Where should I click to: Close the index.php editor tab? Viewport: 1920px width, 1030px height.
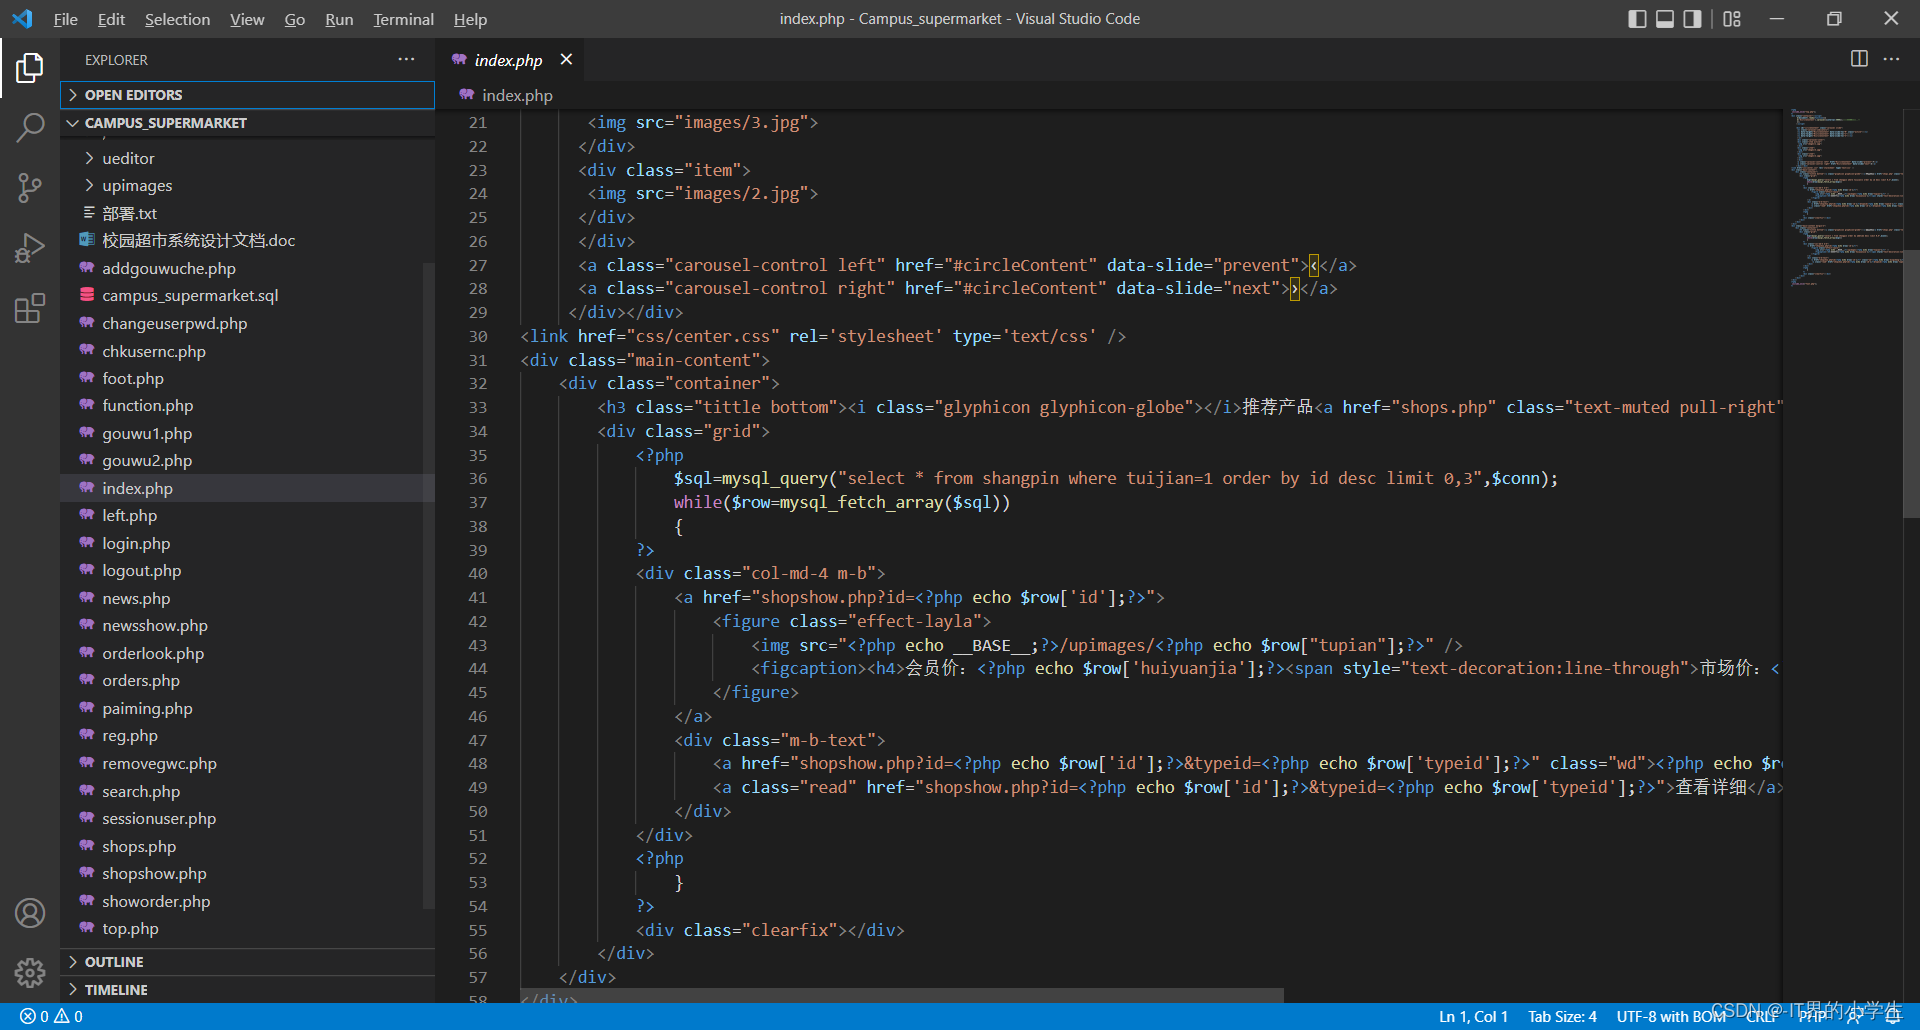tap(566, 60)
